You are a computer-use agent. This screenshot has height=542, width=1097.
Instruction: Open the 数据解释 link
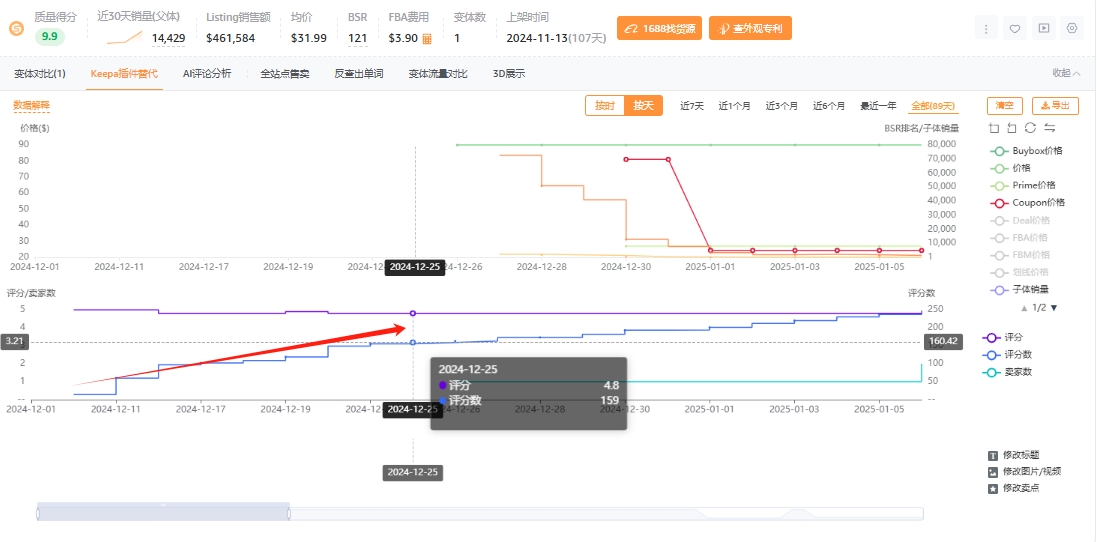(31, 106)
